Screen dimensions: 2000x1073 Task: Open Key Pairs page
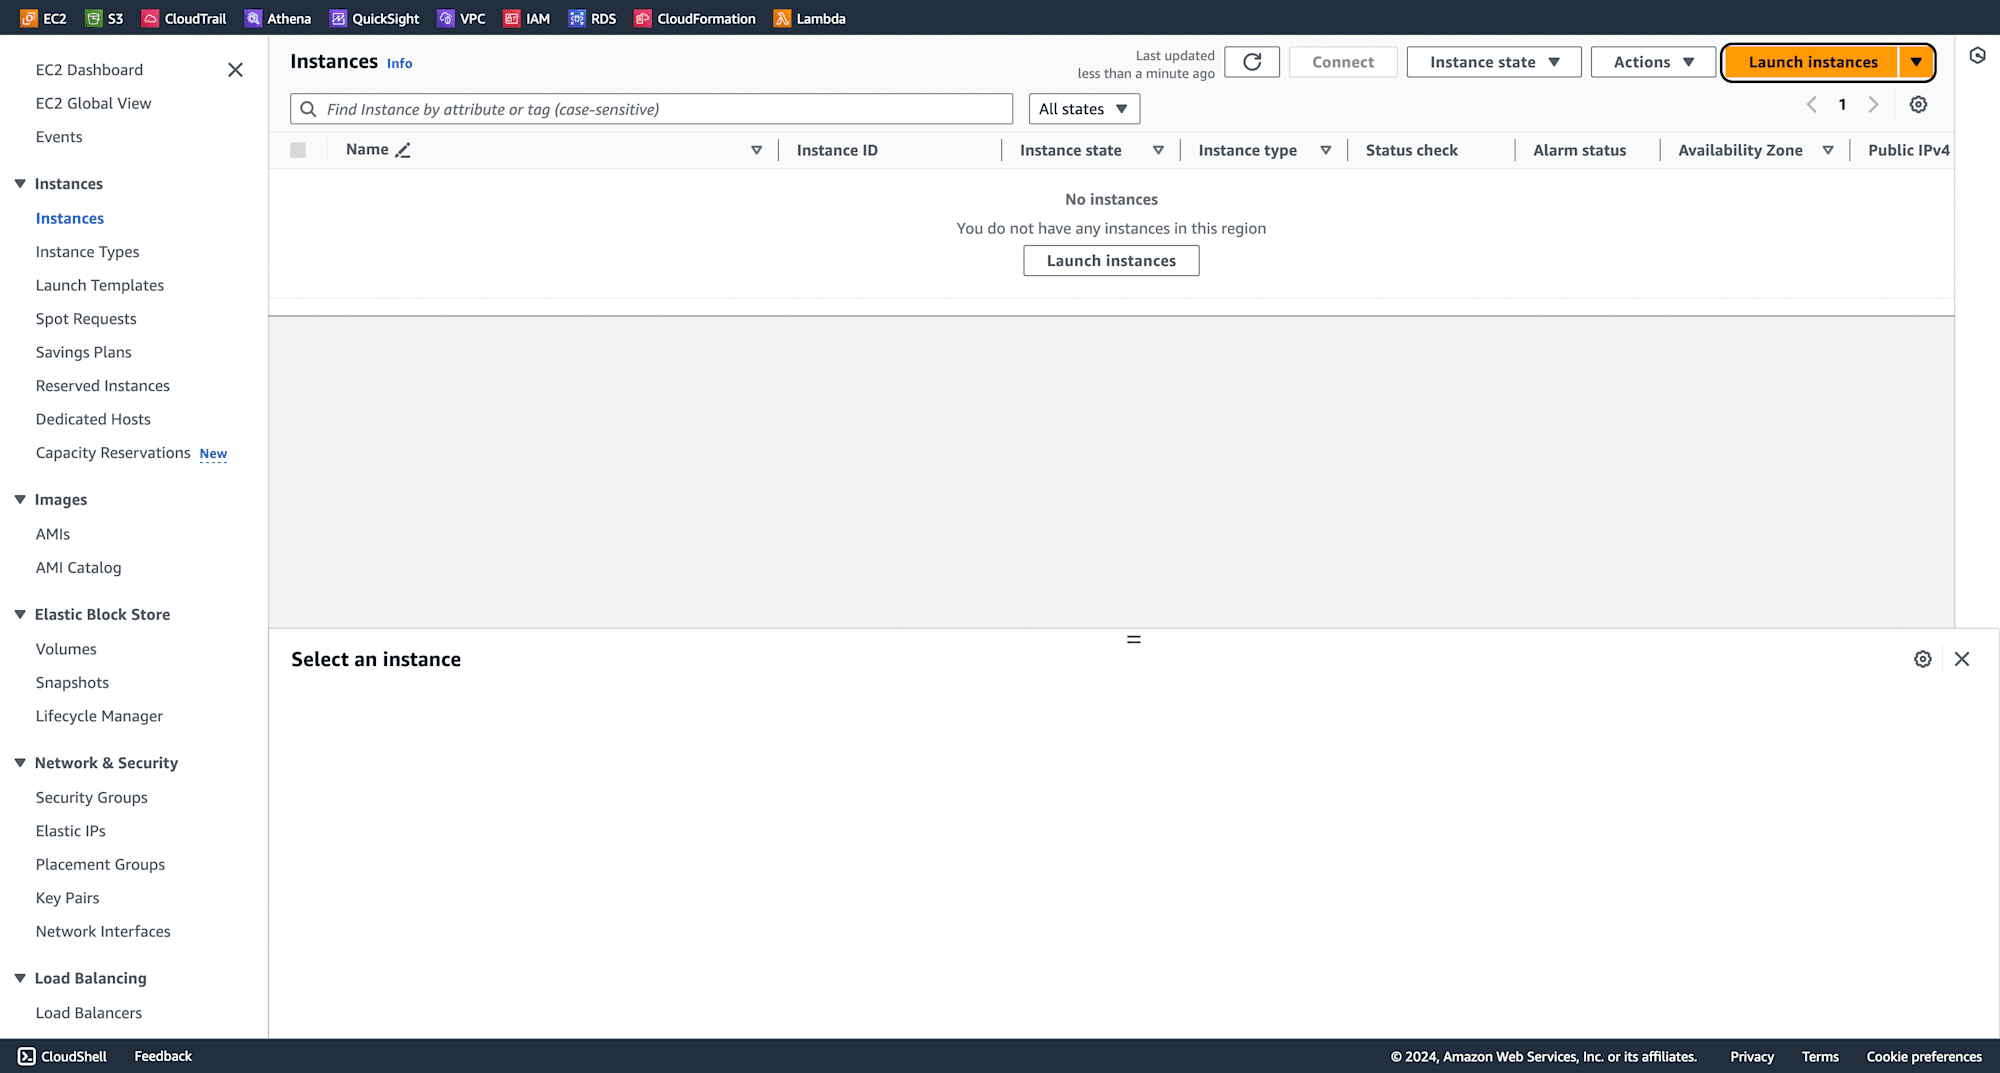pos(67,898)
